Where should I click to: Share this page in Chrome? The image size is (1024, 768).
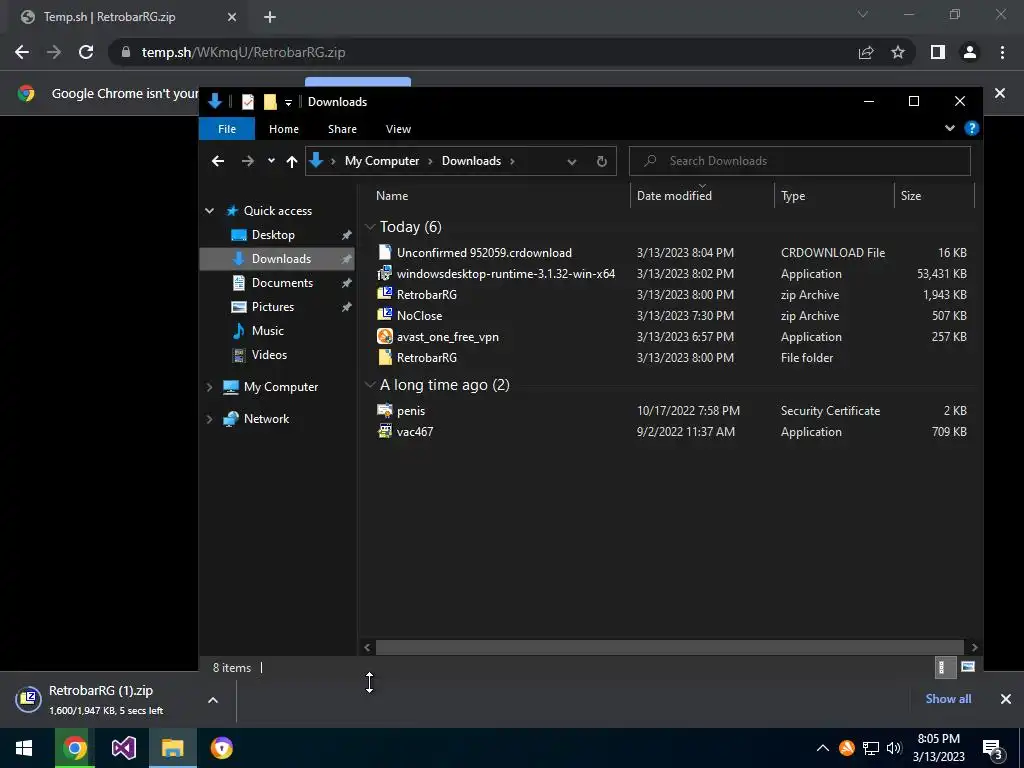pyautogui.click(x=866, y=52)
